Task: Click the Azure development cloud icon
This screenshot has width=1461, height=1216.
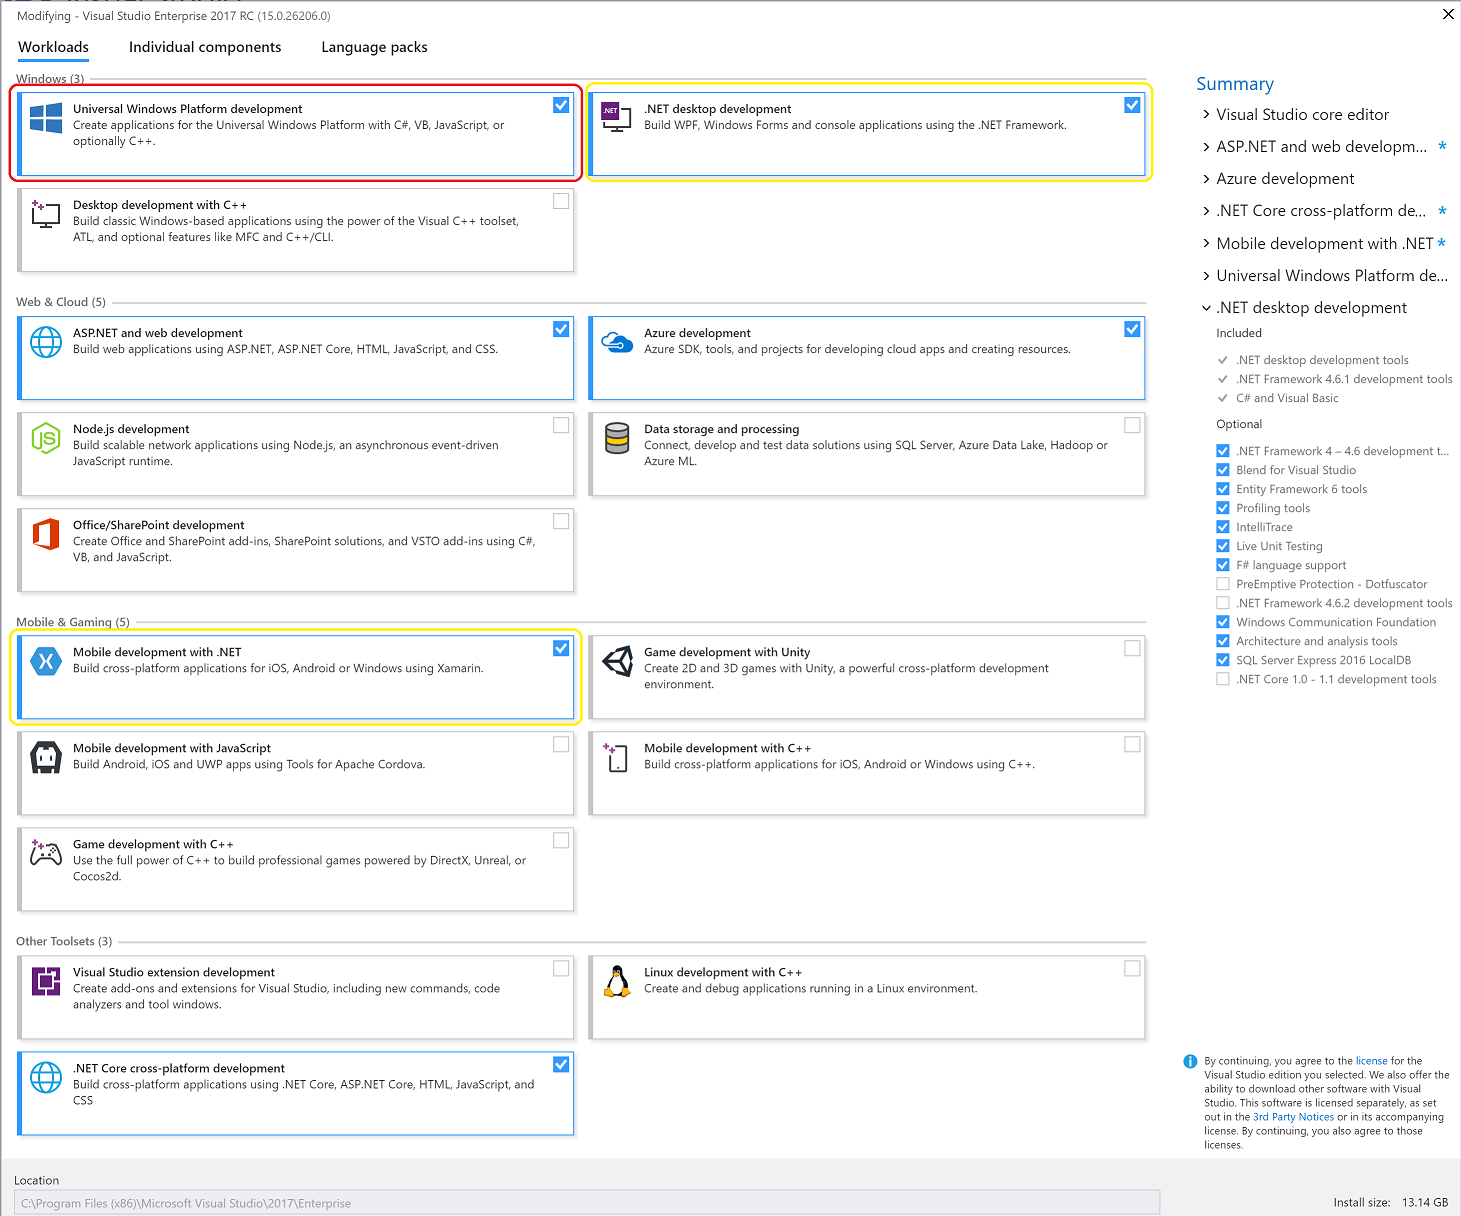Action: click(617, 342)
